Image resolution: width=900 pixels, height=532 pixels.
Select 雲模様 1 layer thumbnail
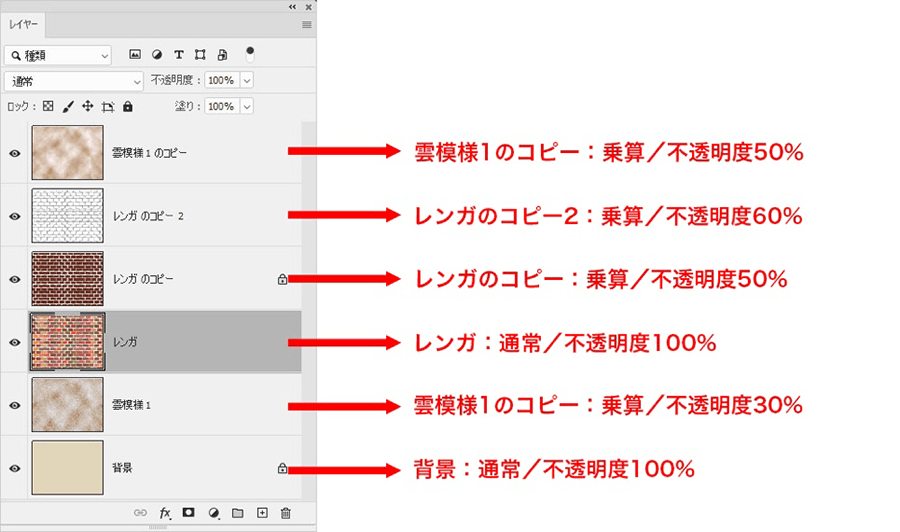point(68,405)
